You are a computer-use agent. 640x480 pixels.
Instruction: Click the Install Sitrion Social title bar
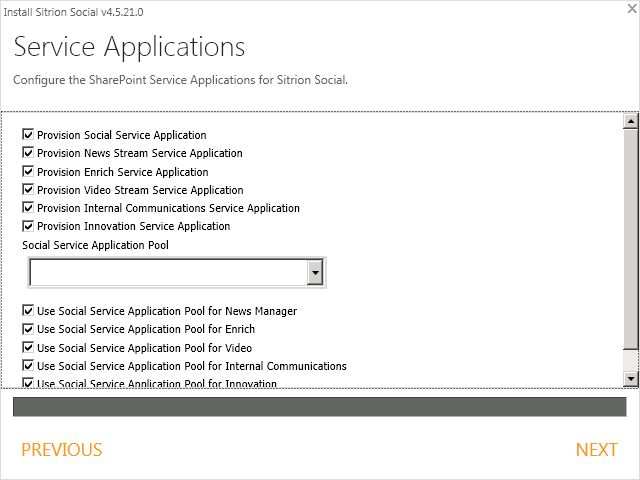click(320, 10)
